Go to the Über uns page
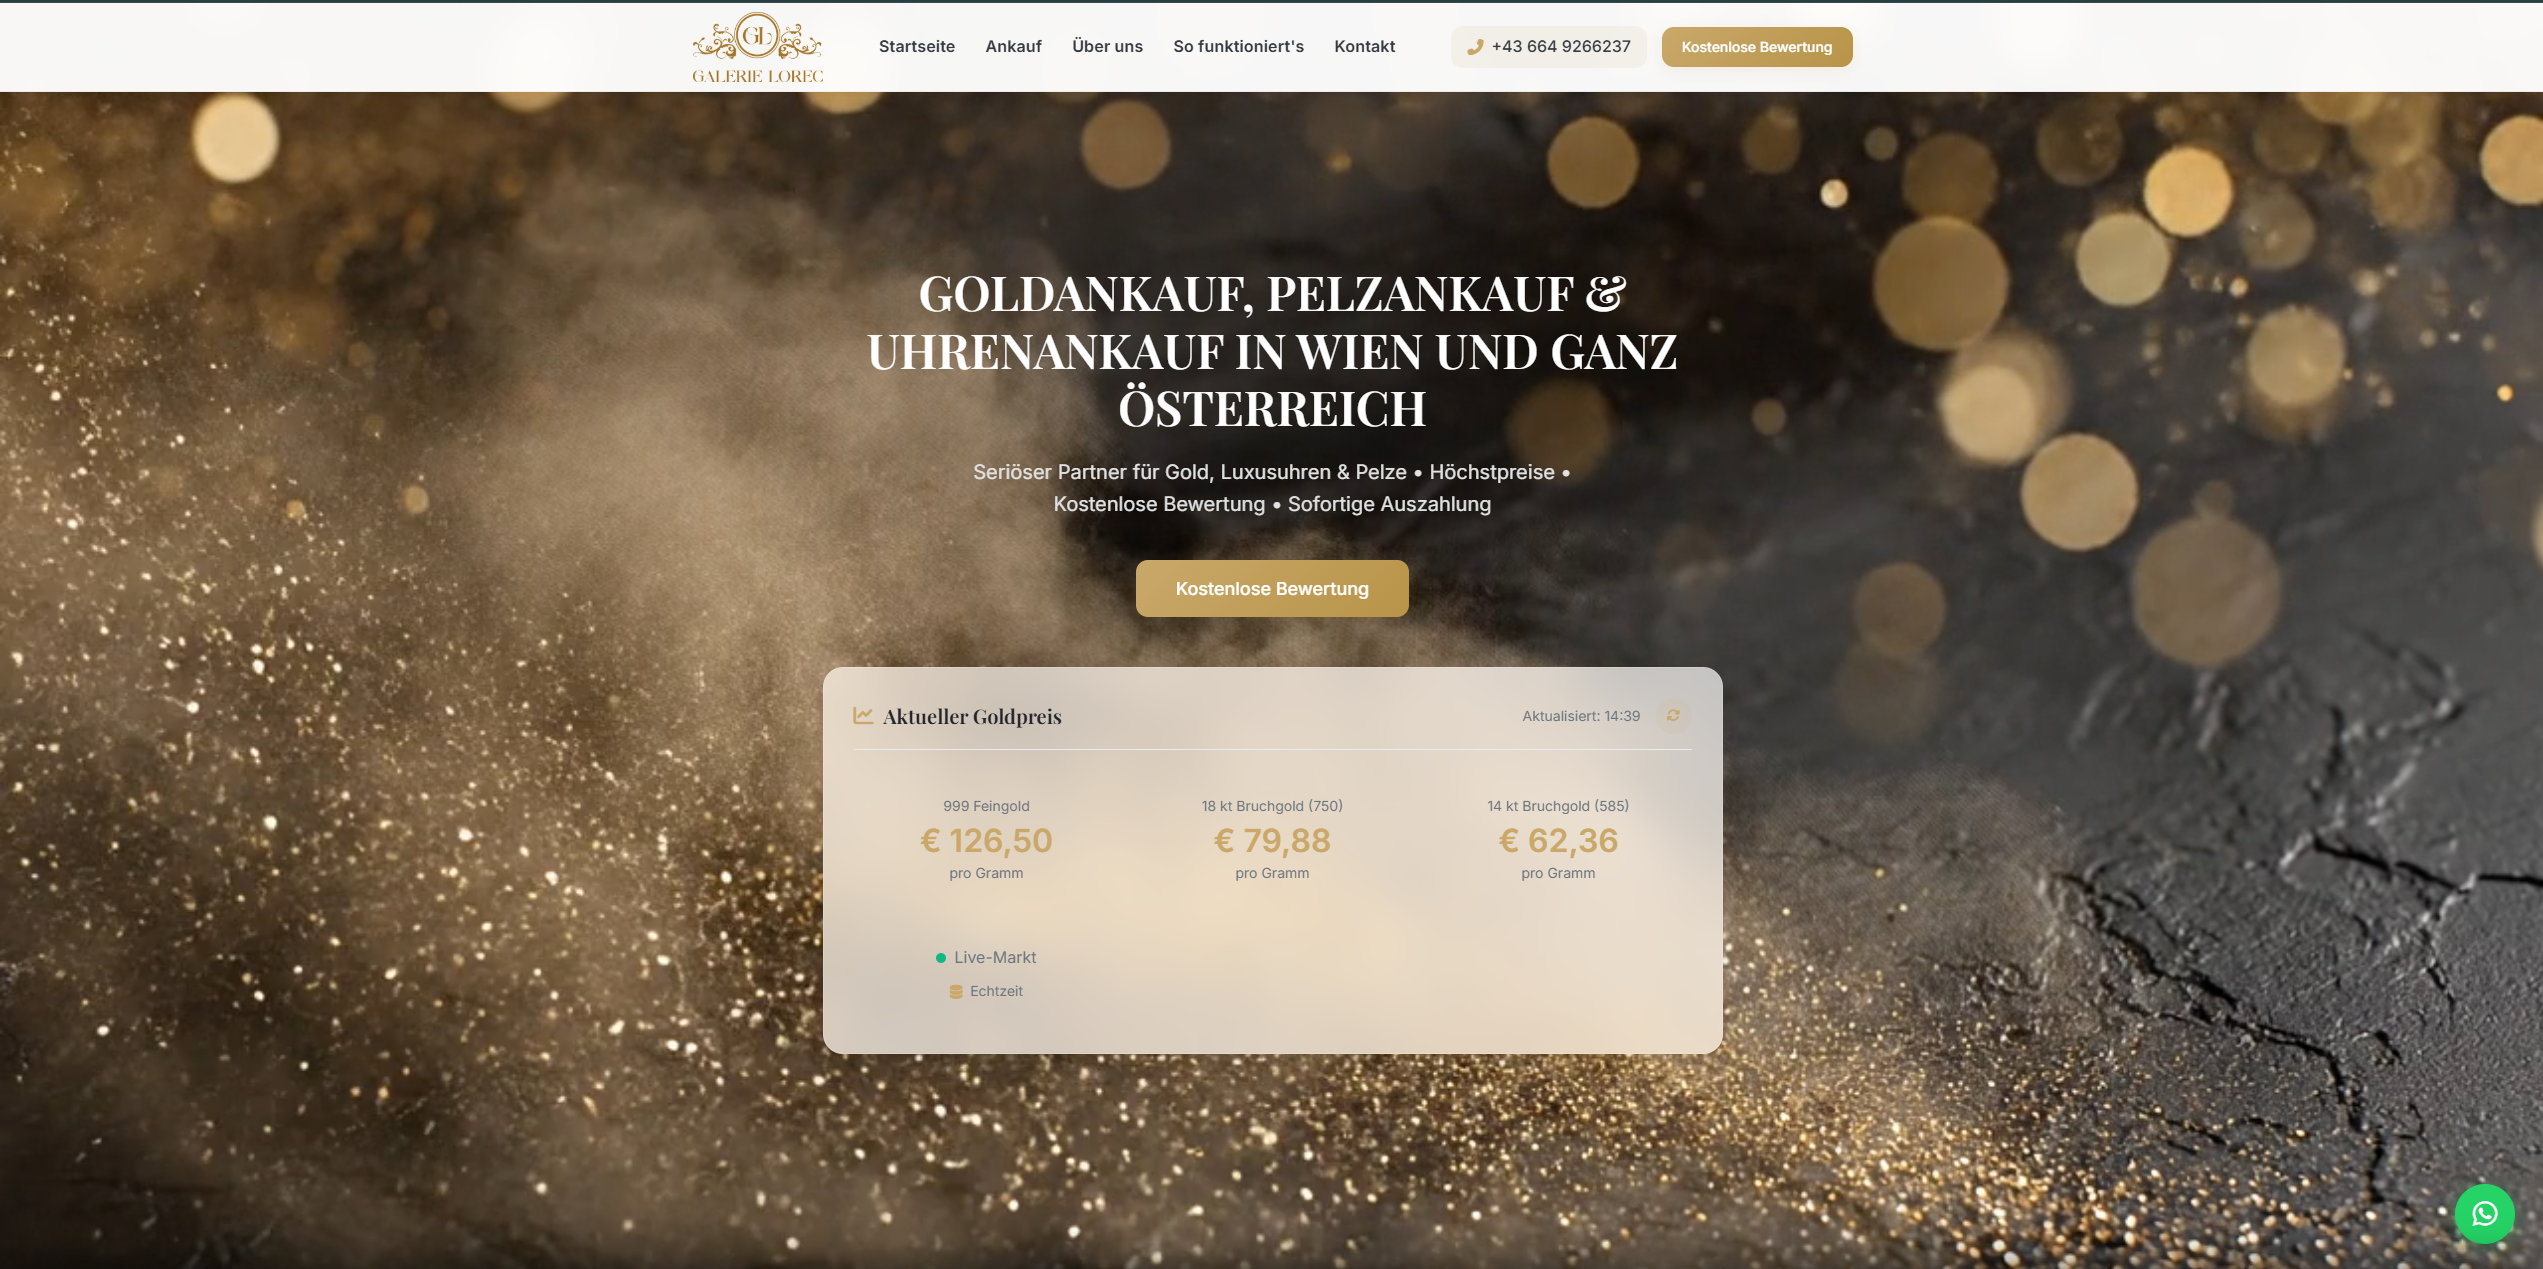Image resolution: width=2543 pixels, height=1269 pixels. click(1107, 47)
